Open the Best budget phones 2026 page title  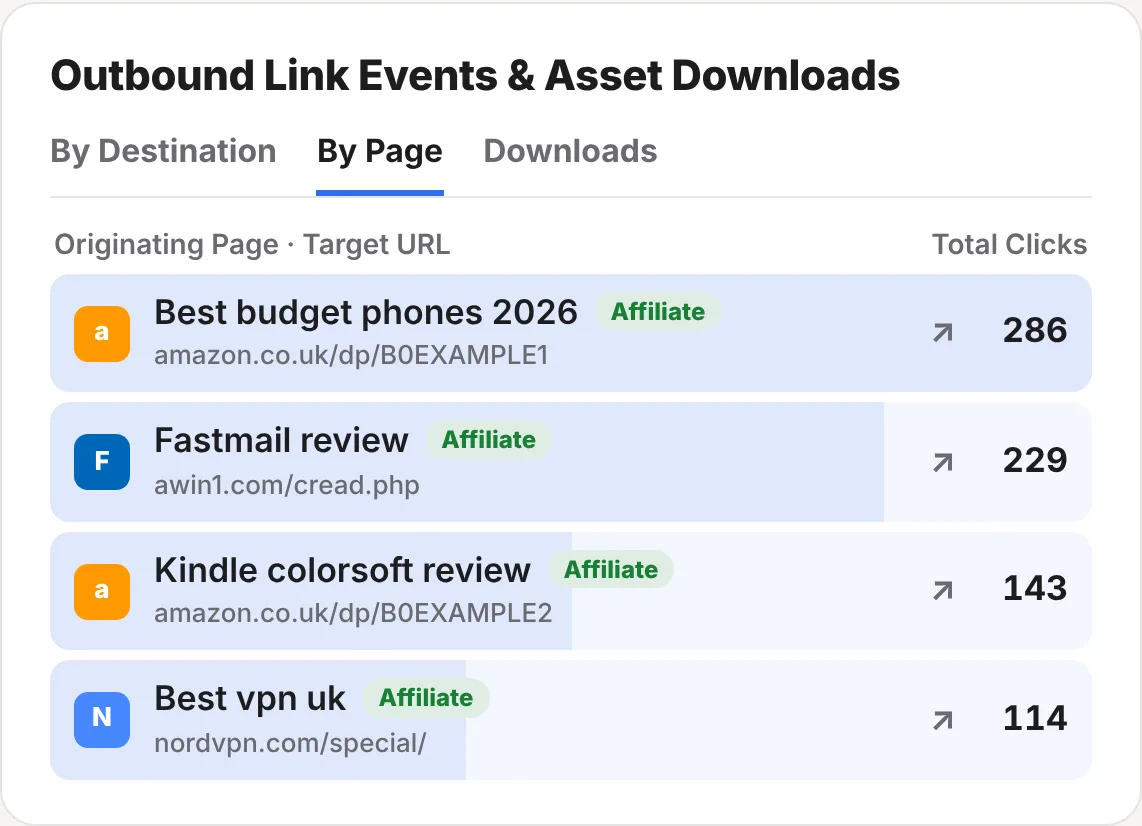tap(366, 312)
